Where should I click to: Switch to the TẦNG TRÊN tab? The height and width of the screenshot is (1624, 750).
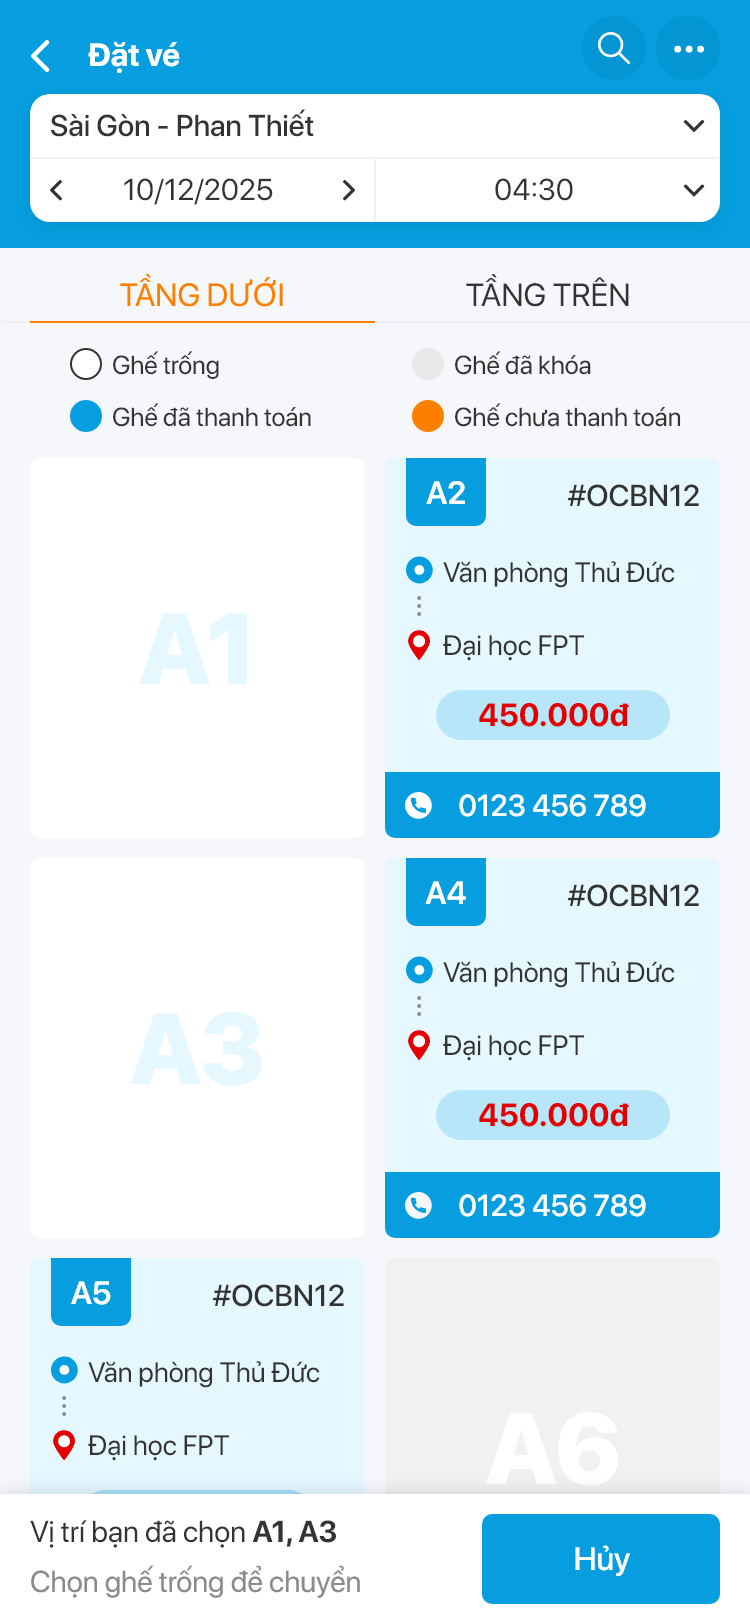[548, 295]
